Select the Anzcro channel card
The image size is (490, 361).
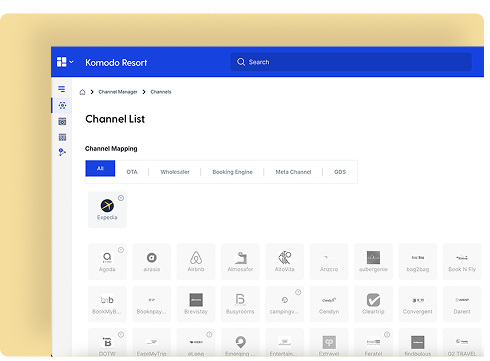click(329, 262)
